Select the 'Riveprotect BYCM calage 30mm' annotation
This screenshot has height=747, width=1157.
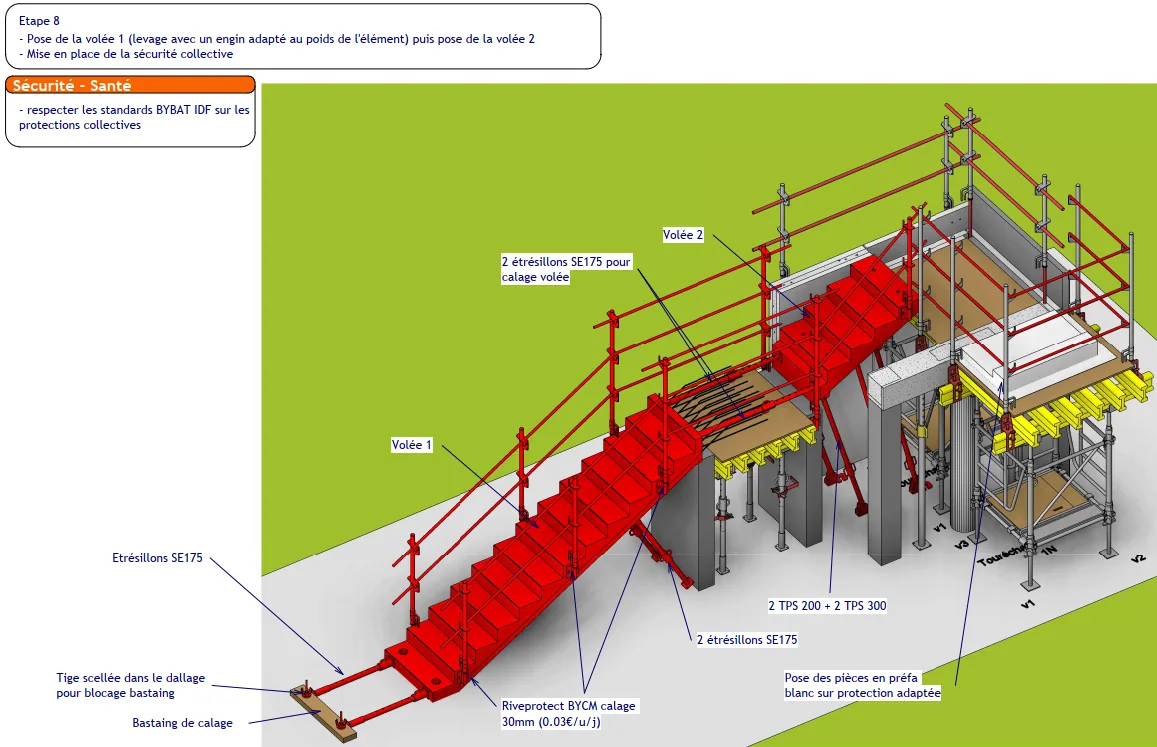(568, 714)
